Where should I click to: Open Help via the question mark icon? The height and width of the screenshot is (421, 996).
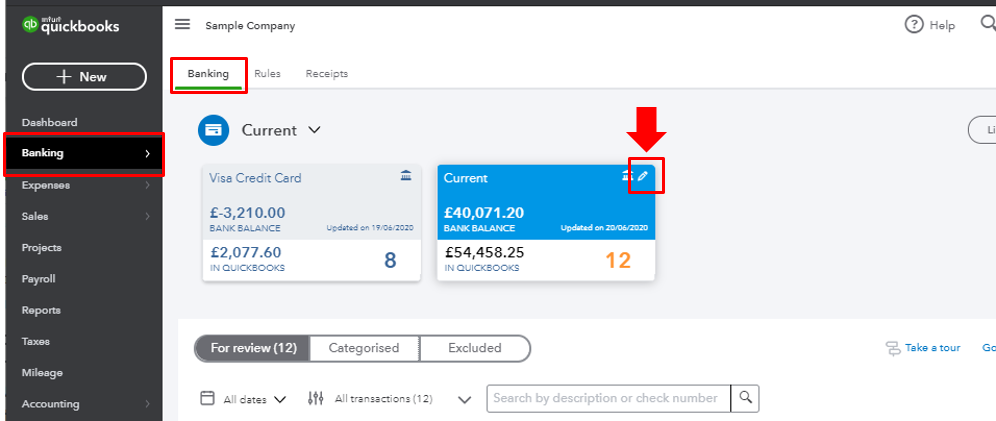[913, 25]
